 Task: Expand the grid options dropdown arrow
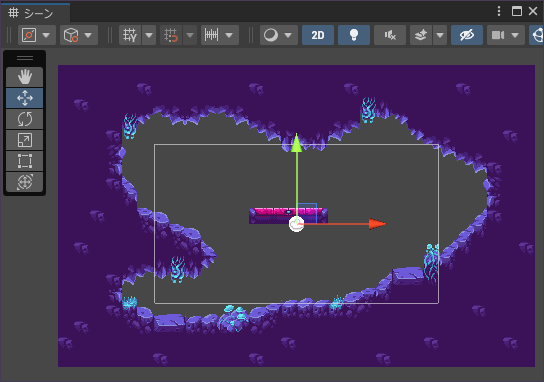click(149, 35)
